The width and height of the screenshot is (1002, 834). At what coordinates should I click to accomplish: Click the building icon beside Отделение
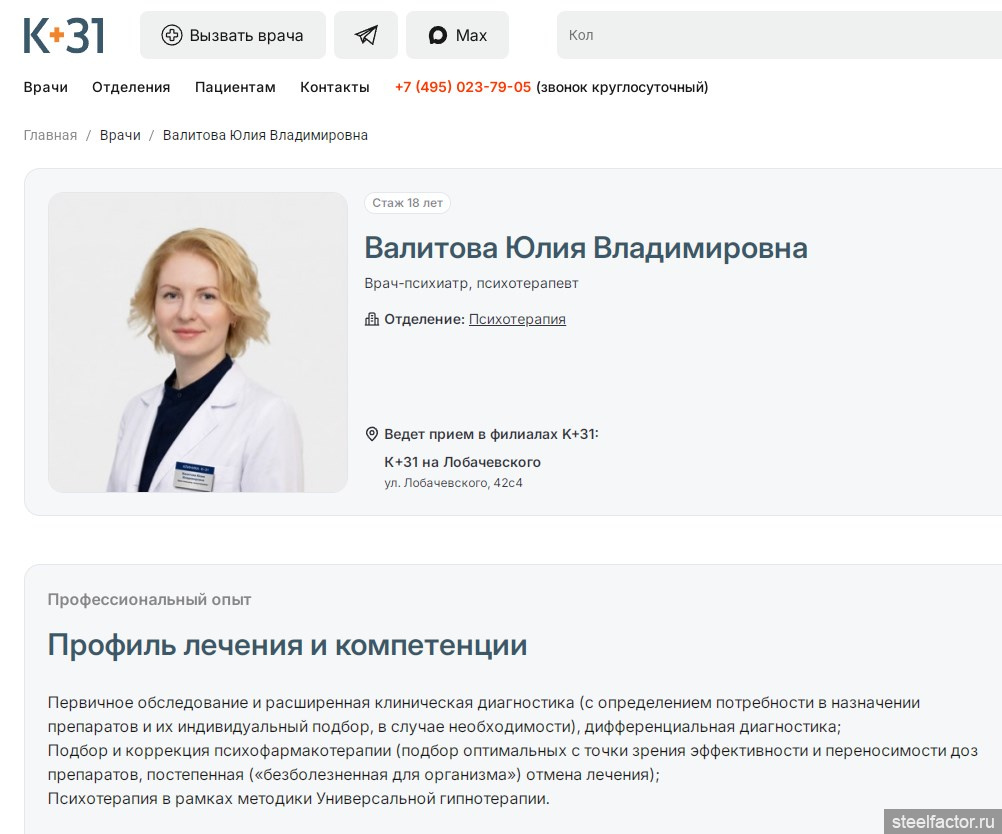pos(372,319)
